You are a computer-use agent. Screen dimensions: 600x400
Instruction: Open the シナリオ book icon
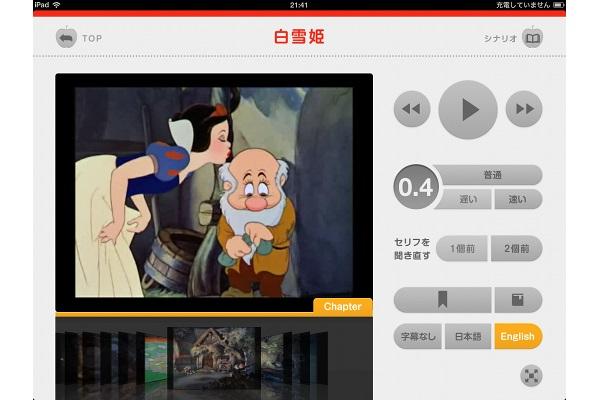[x=533, y=39]
